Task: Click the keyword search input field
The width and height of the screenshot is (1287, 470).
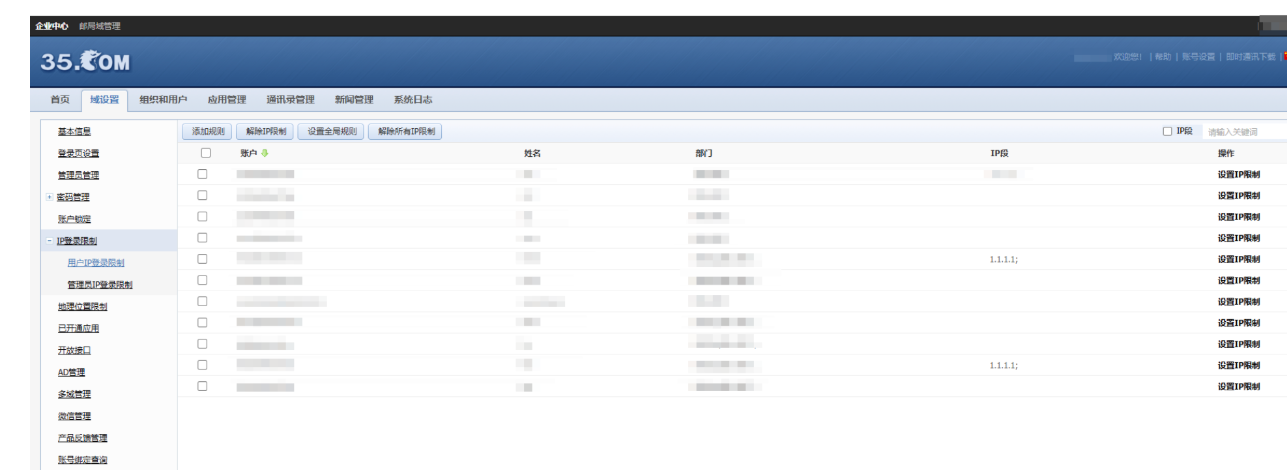Action: (x=1243, y=132)
